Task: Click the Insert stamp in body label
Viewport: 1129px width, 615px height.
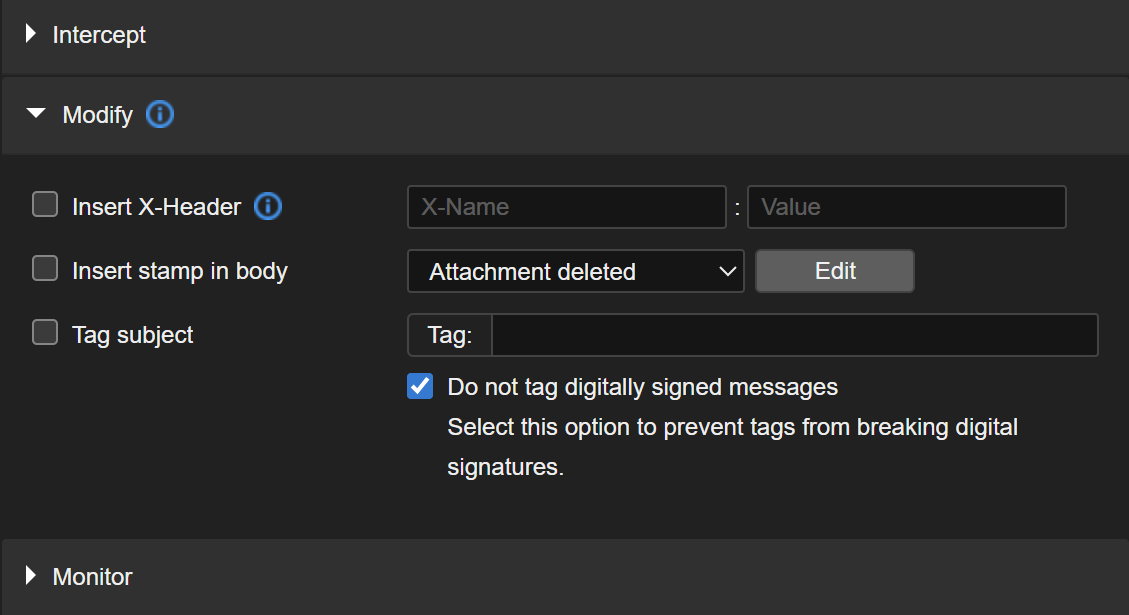Action: tap(180, 271)
